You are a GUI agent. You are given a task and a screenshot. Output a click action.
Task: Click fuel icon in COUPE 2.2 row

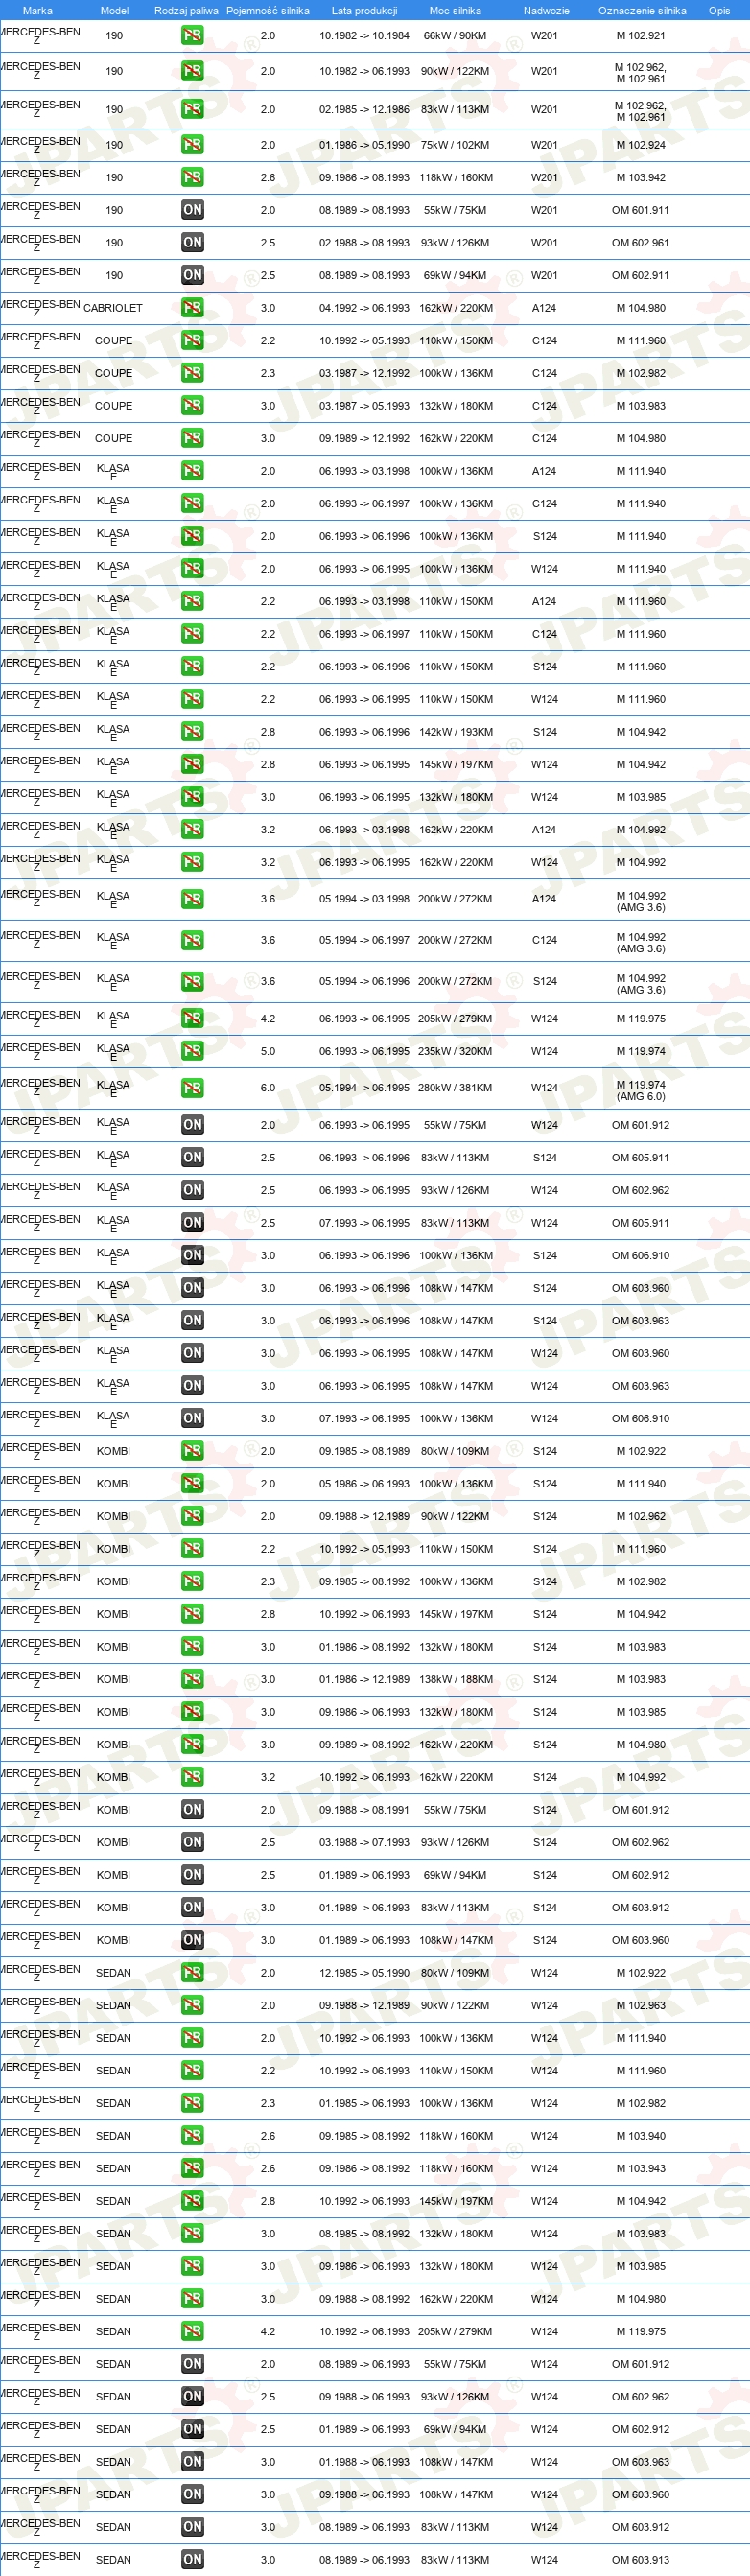point(192,341)
